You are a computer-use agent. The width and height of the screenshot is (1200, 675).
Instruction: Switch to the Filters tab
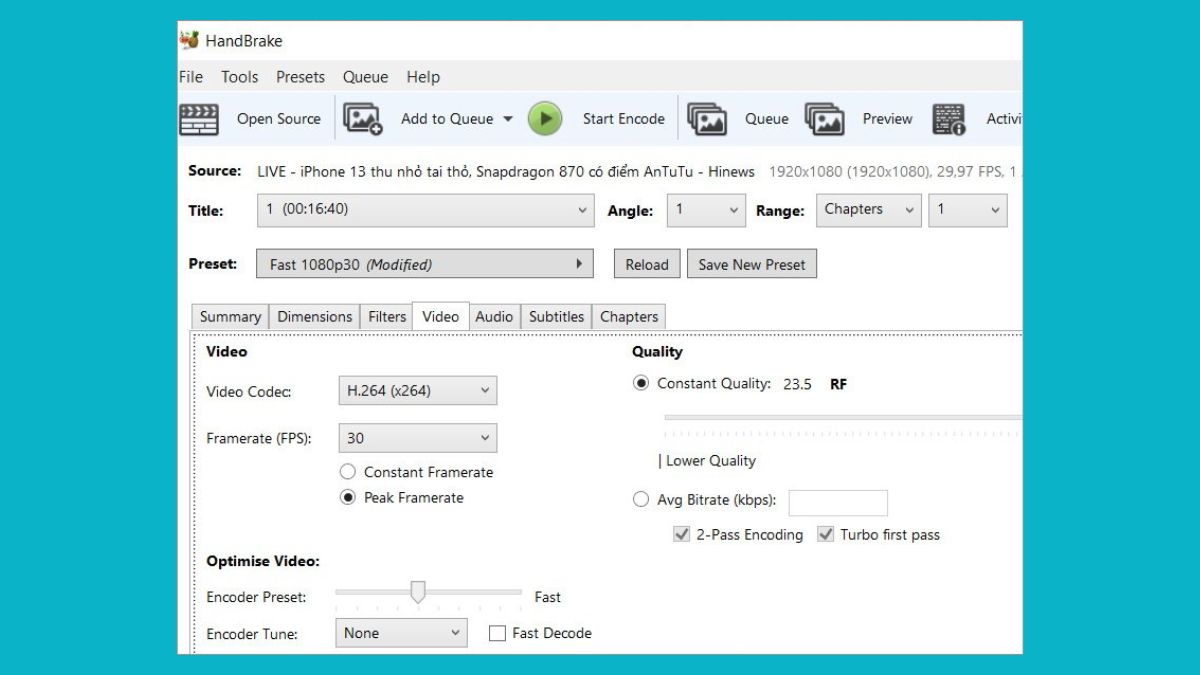(x=387, y=317)
